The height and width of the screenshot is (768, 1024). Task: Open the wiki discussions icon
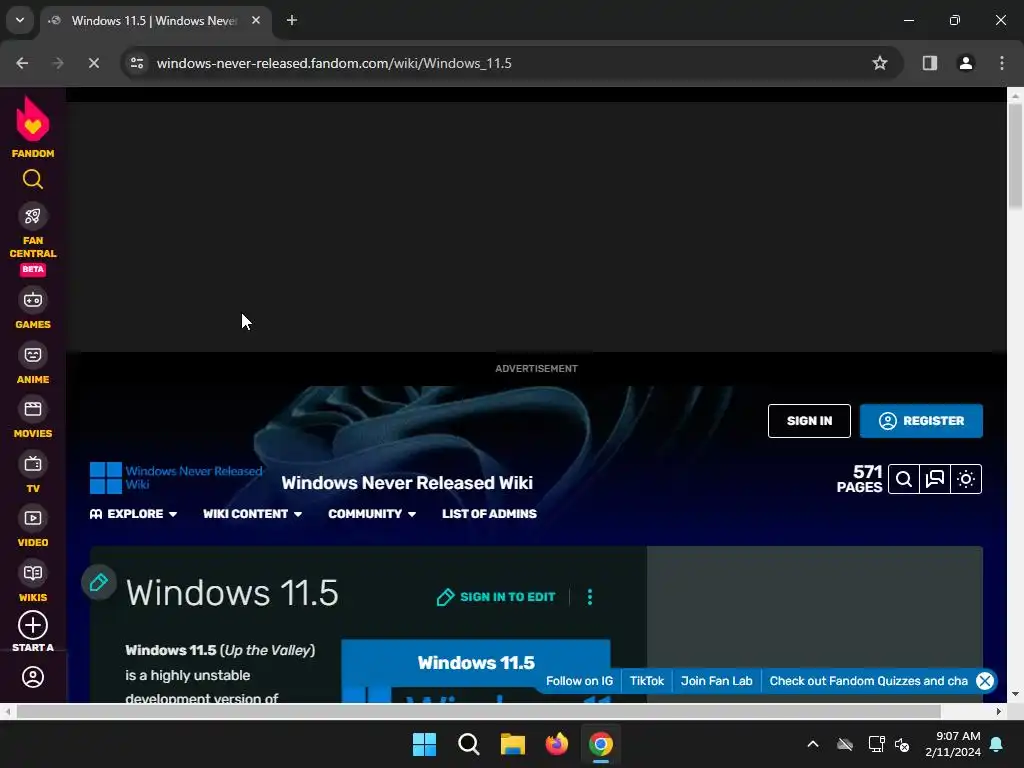935,479
